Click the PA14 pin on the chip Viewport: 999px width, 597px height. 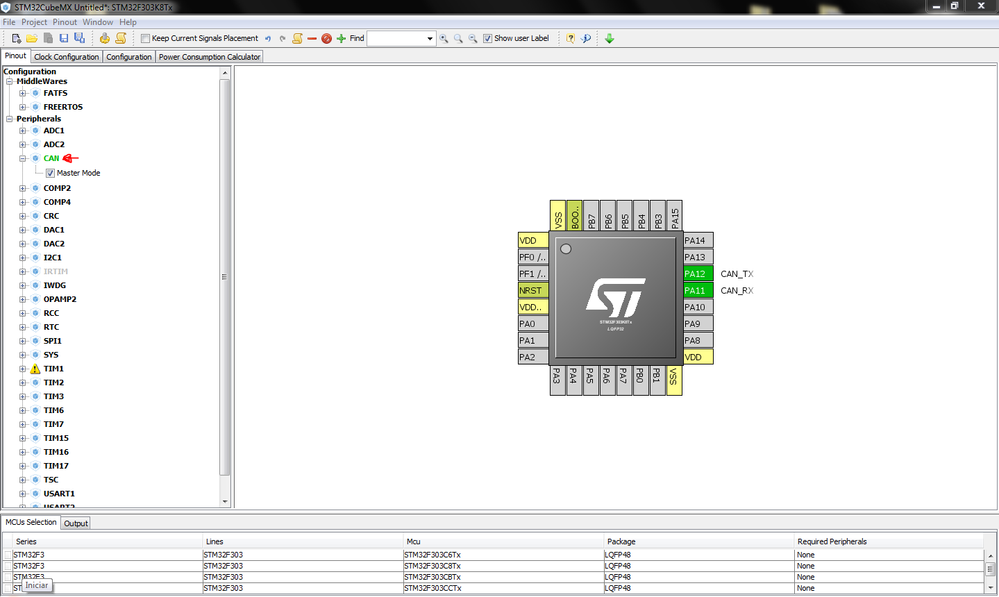698,240
